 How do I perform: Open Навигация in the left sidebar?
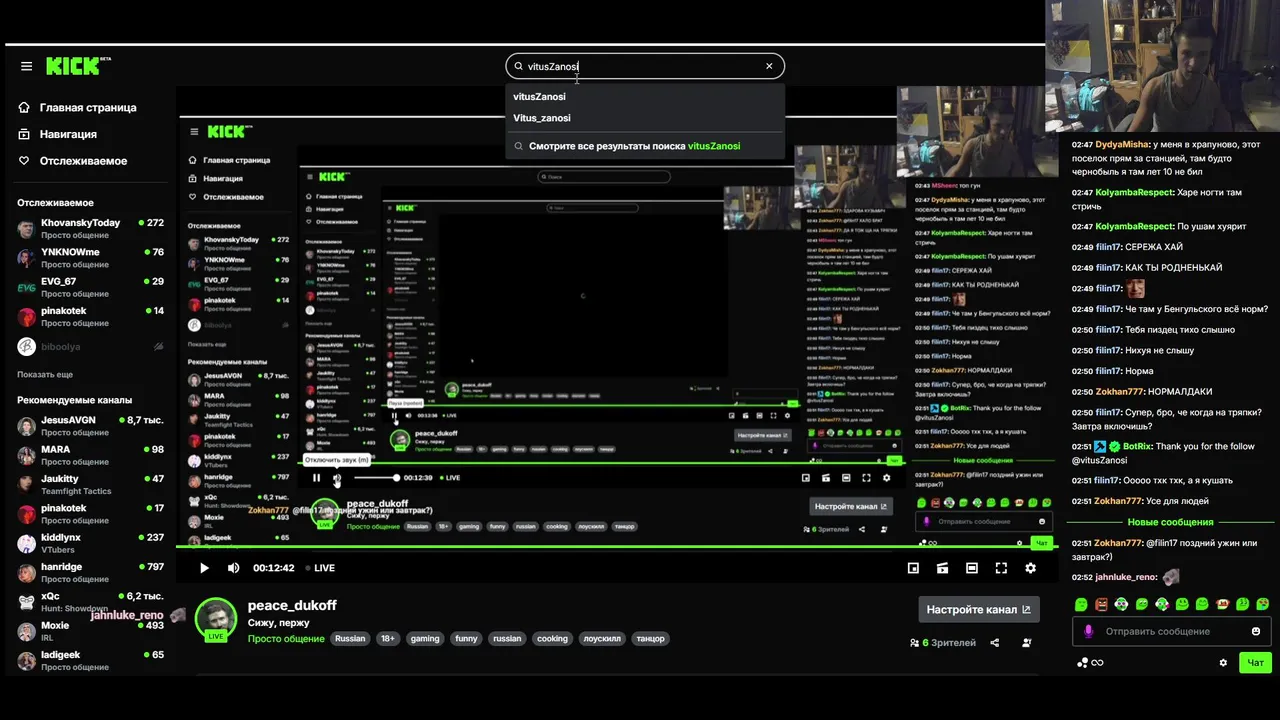[x=58, y=134]
